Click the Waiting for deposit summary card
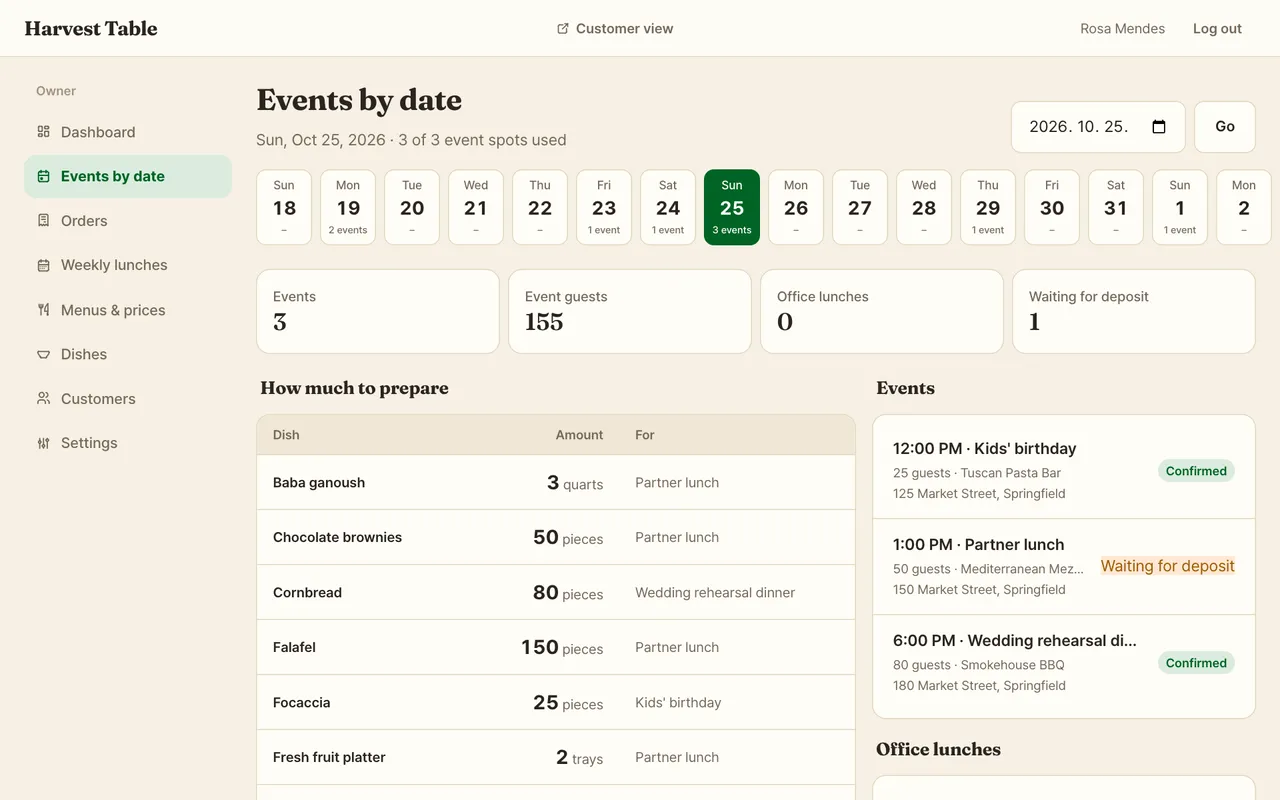1280x800 pixels. (1134, 311)
